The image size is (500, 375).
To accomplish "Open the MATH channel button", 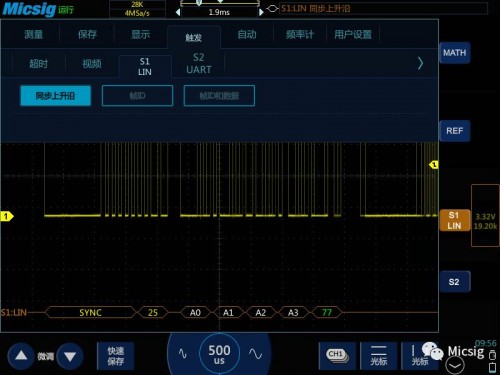I will click(455, 53).
